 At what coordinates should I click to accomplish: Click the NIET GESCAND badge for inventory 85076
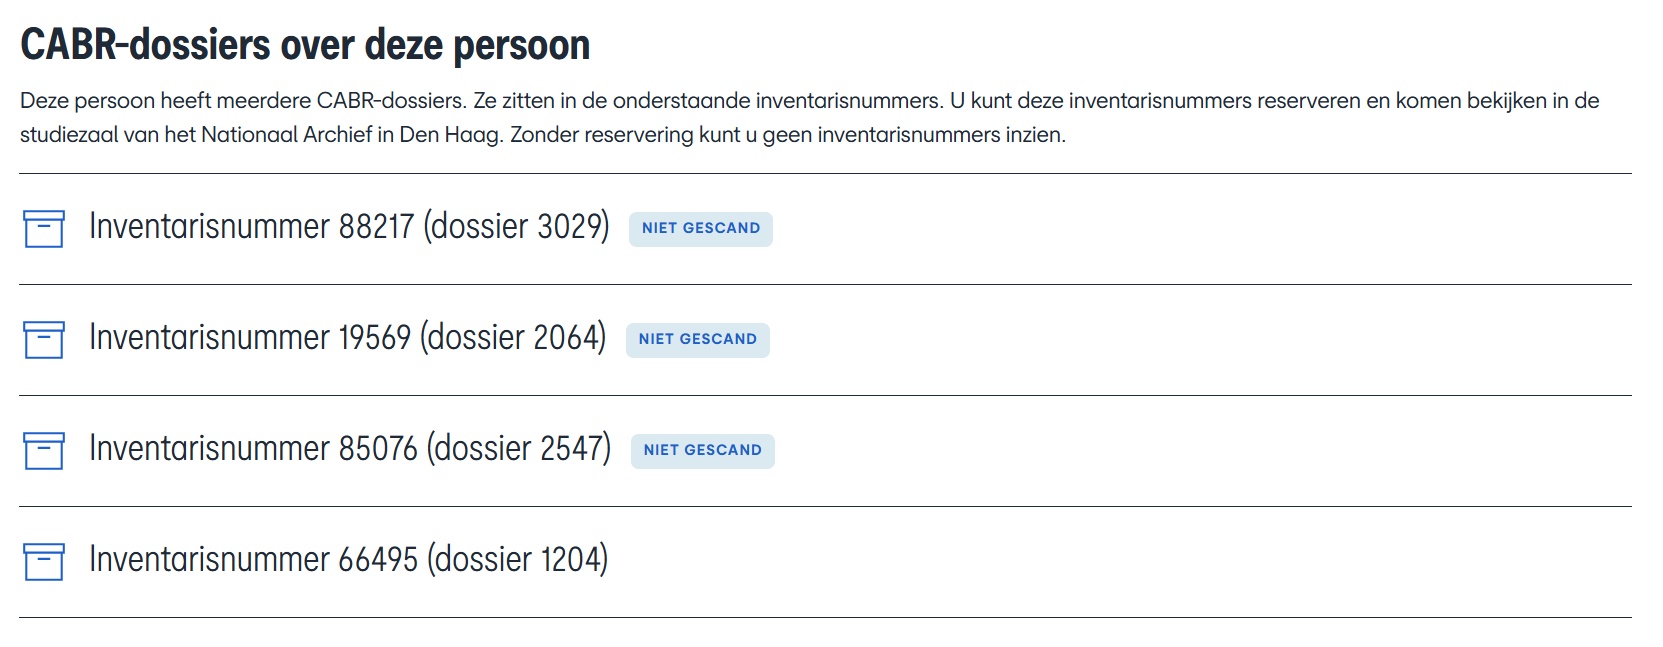coord(702,451)
